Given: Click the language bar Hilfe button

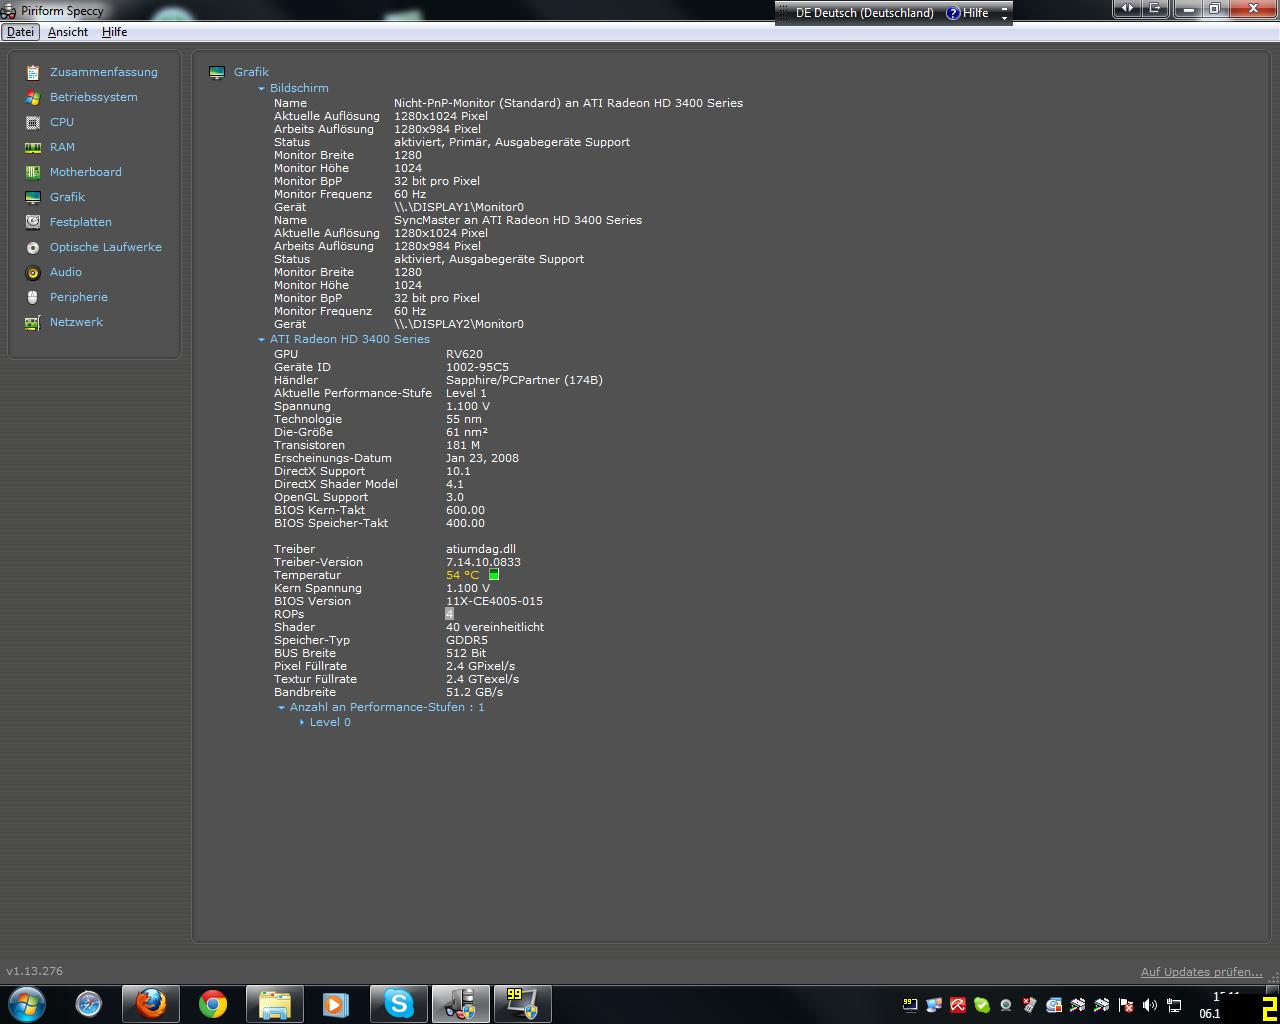Looking at the screenshot, I should pos(967,13).
